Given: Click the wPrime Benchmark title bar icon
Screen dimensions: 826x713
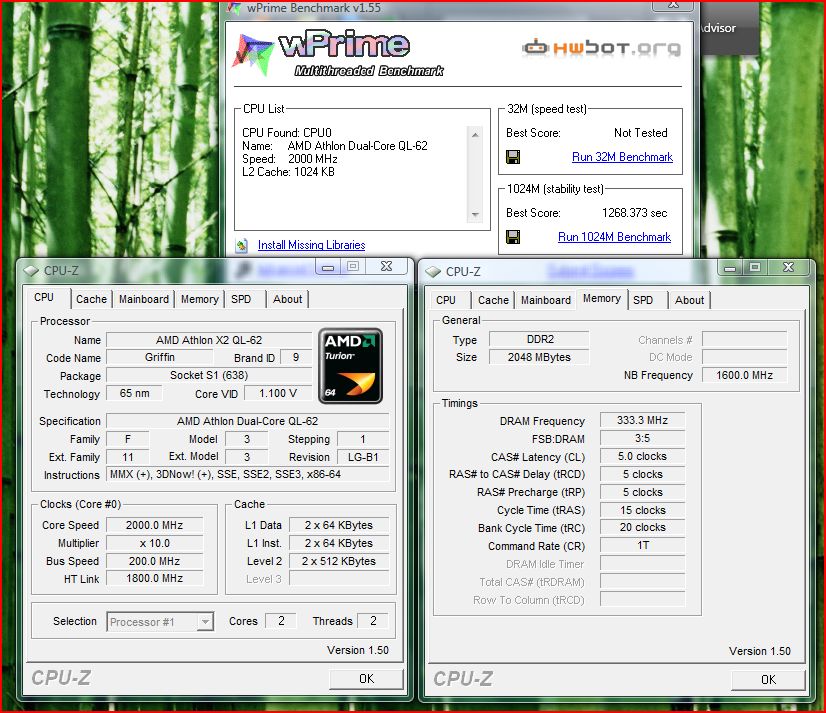Looking at the screenshot, I should tap(234, 8).
